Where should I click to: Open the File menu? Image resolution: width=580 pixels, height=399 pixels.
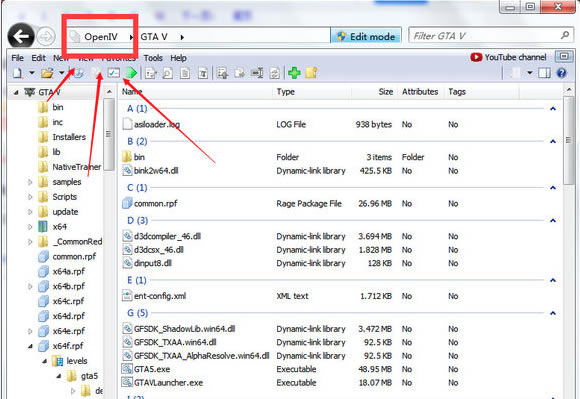[17, 58]
